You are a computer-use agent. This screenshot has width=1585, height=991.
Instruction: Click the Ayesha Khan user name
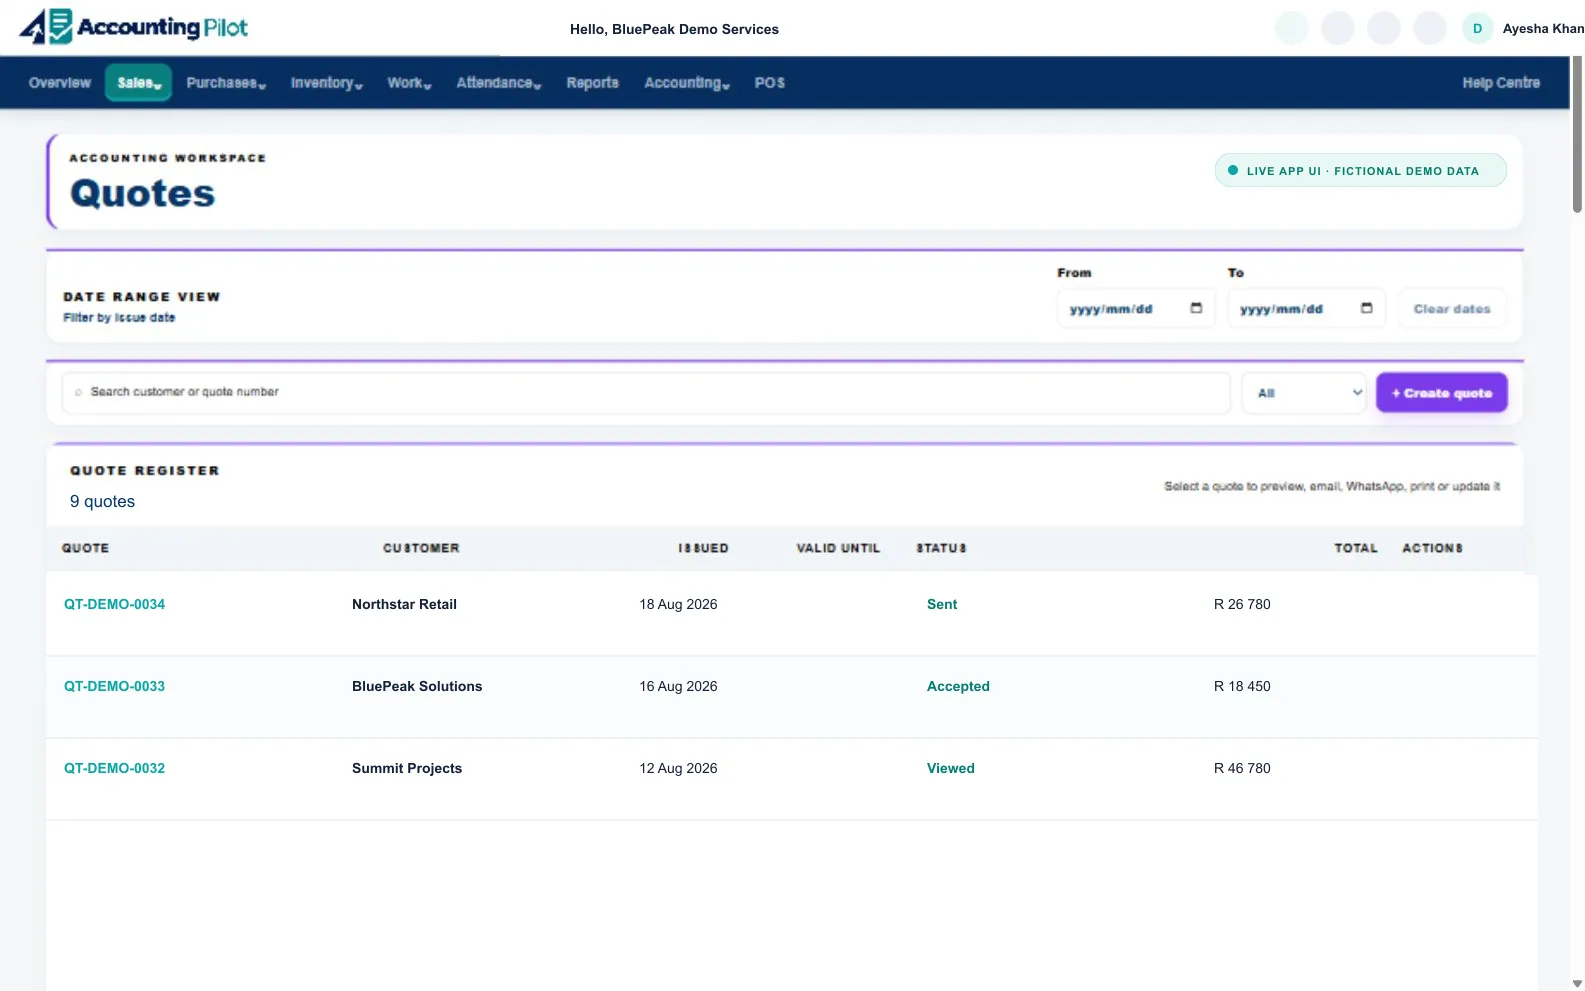coord(1543,29)
